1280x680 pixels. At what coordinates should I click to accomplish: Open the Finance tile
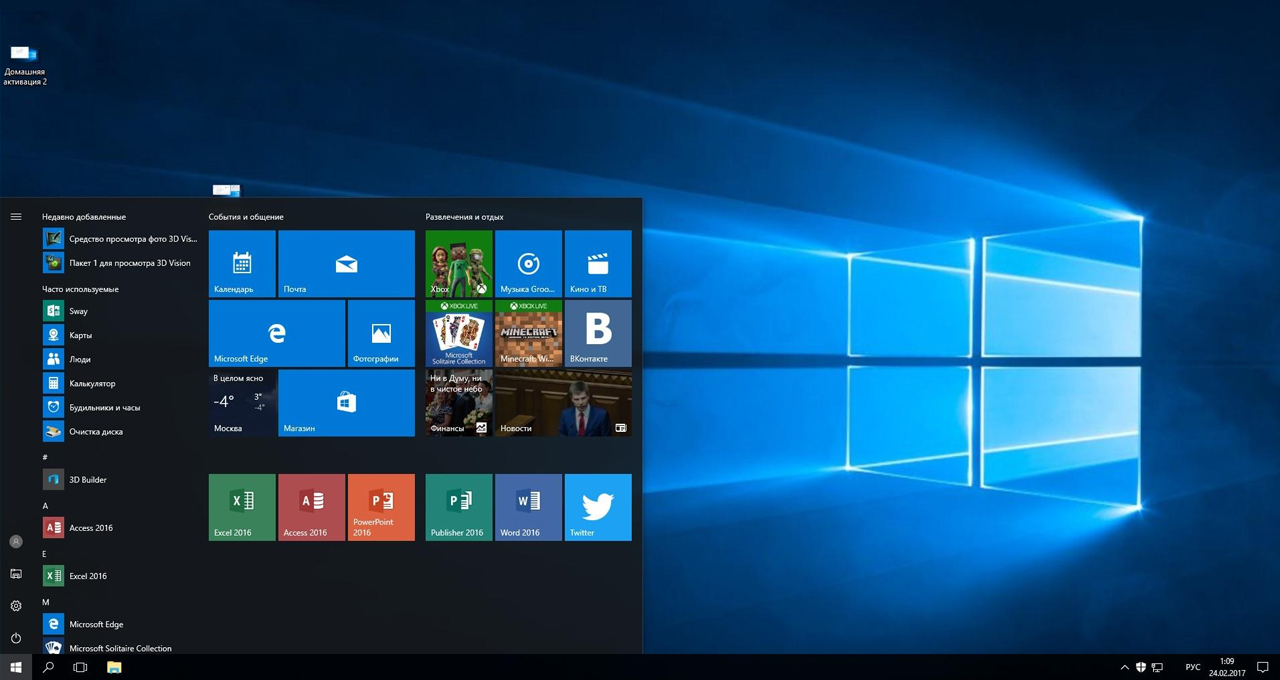point(459,403)
